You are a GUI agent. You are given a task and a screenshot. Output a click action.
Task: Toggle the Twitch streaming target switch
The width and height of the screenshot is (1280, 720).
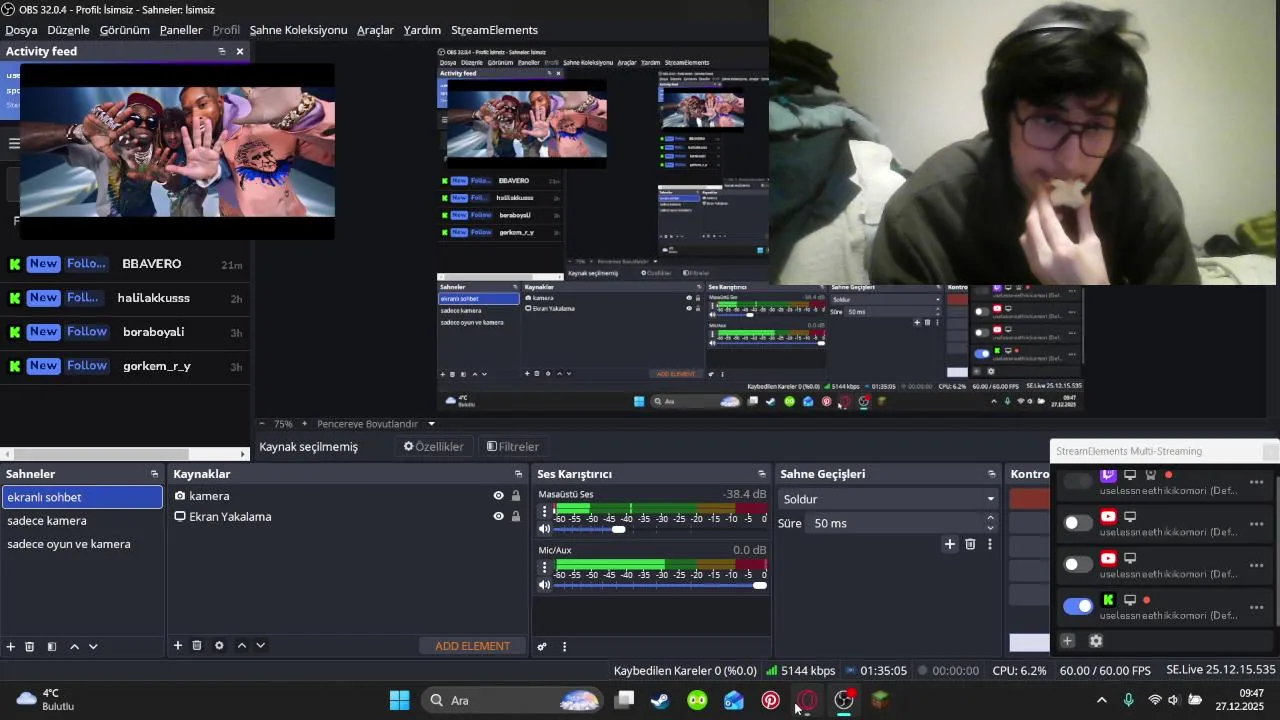pyautogui.click(x=1078, y=482)
